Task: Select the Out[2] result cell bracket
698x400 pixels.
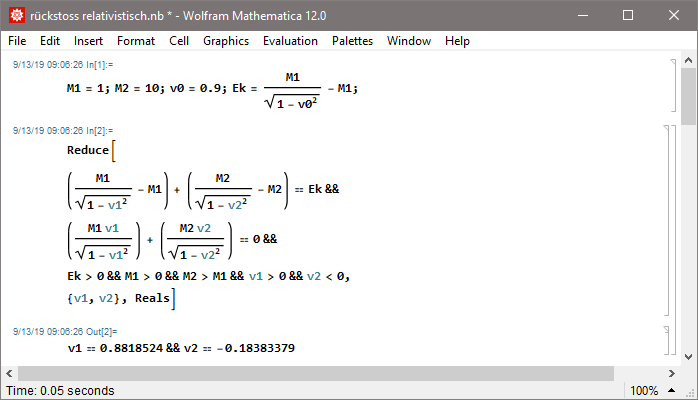Action: click(x=667, y=339)
